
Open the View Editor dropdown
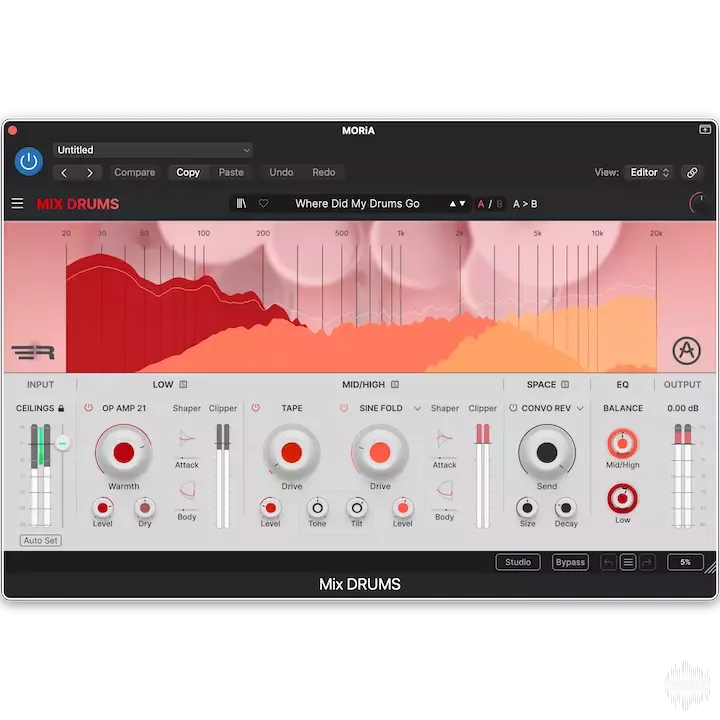pos(649,173)
